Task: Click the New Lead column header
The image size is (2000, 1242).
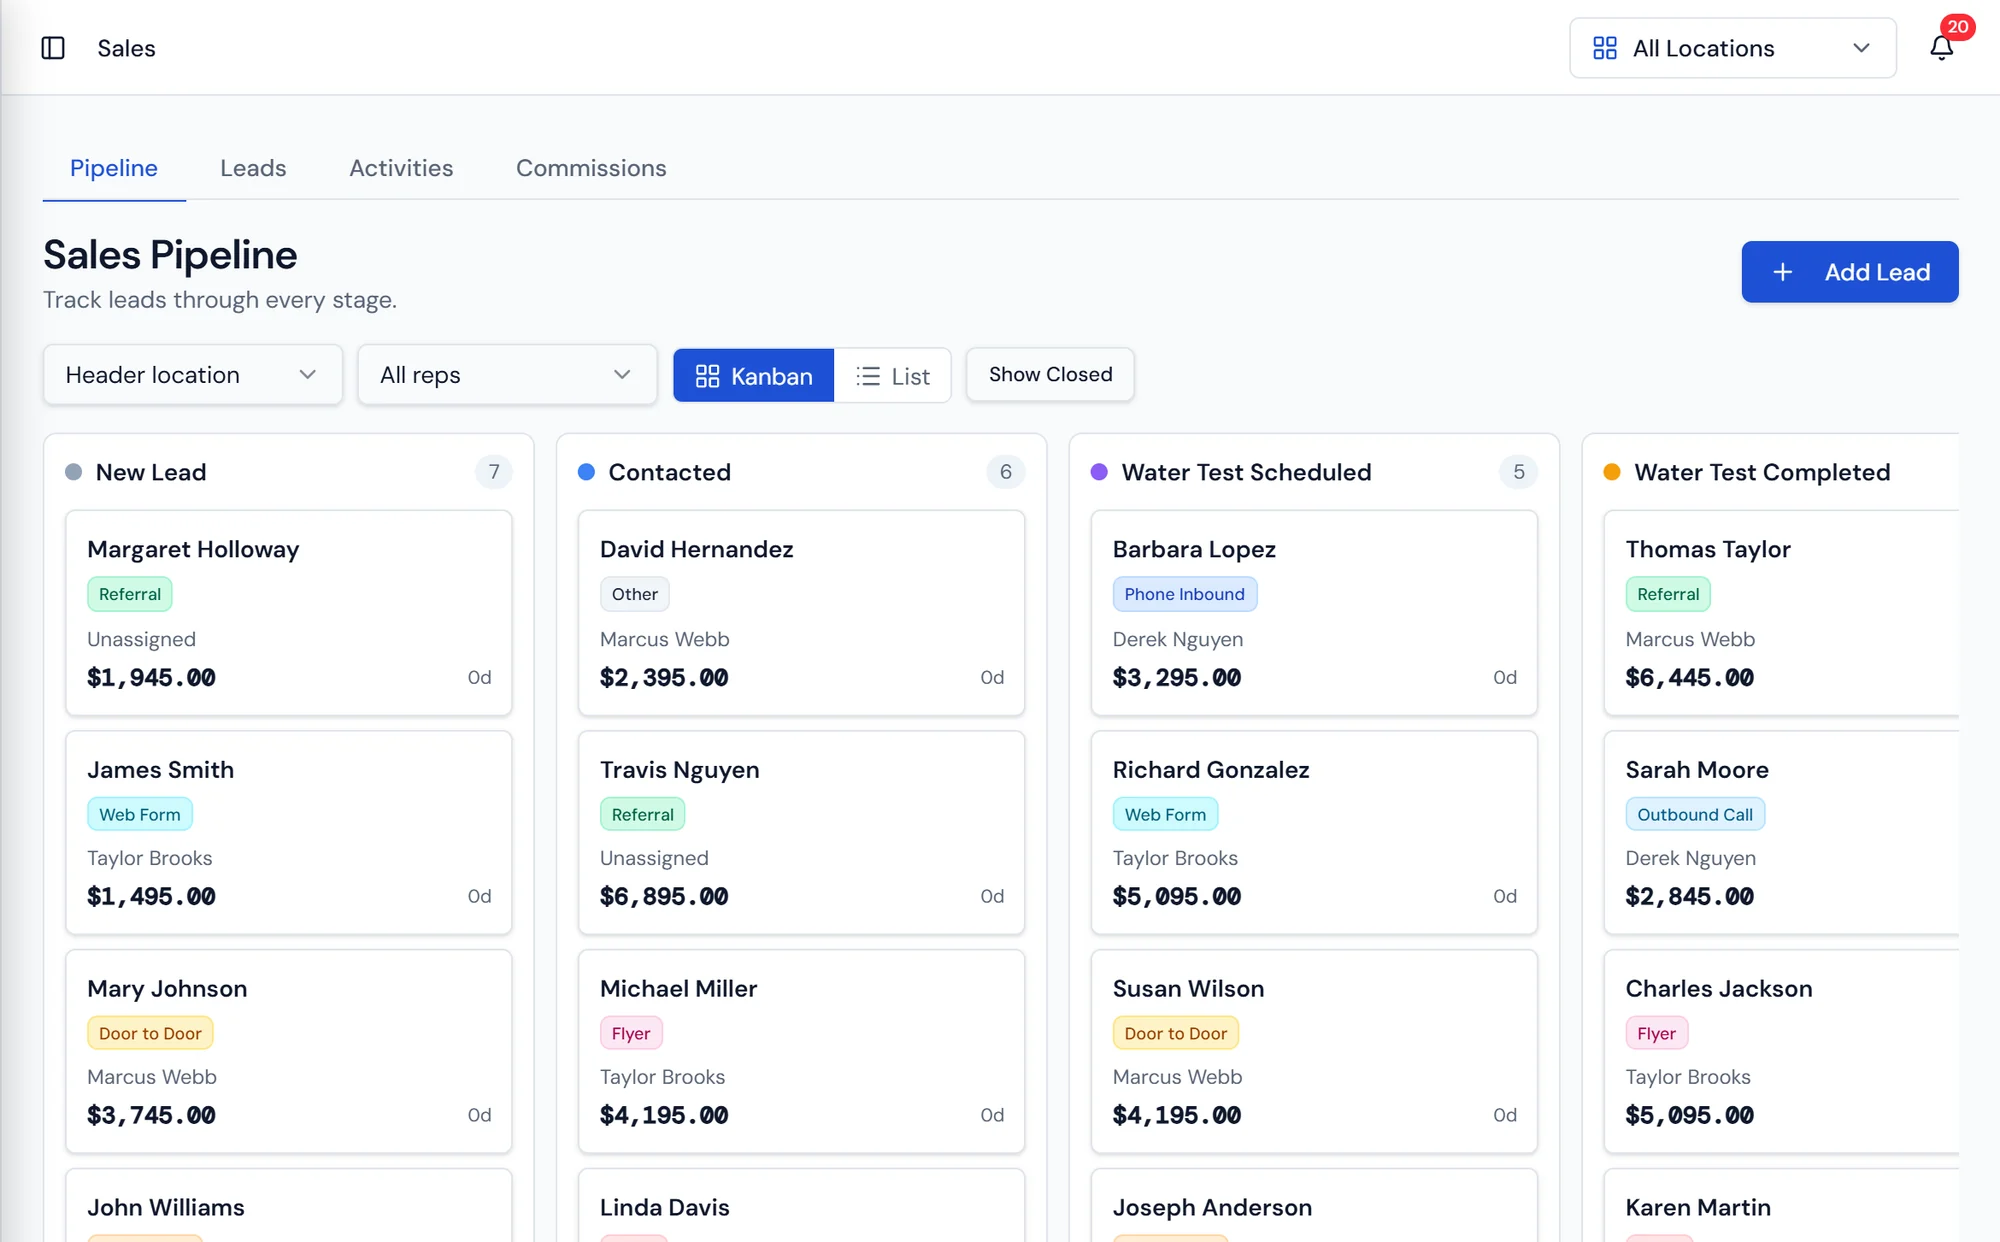Action: [151, 472]
